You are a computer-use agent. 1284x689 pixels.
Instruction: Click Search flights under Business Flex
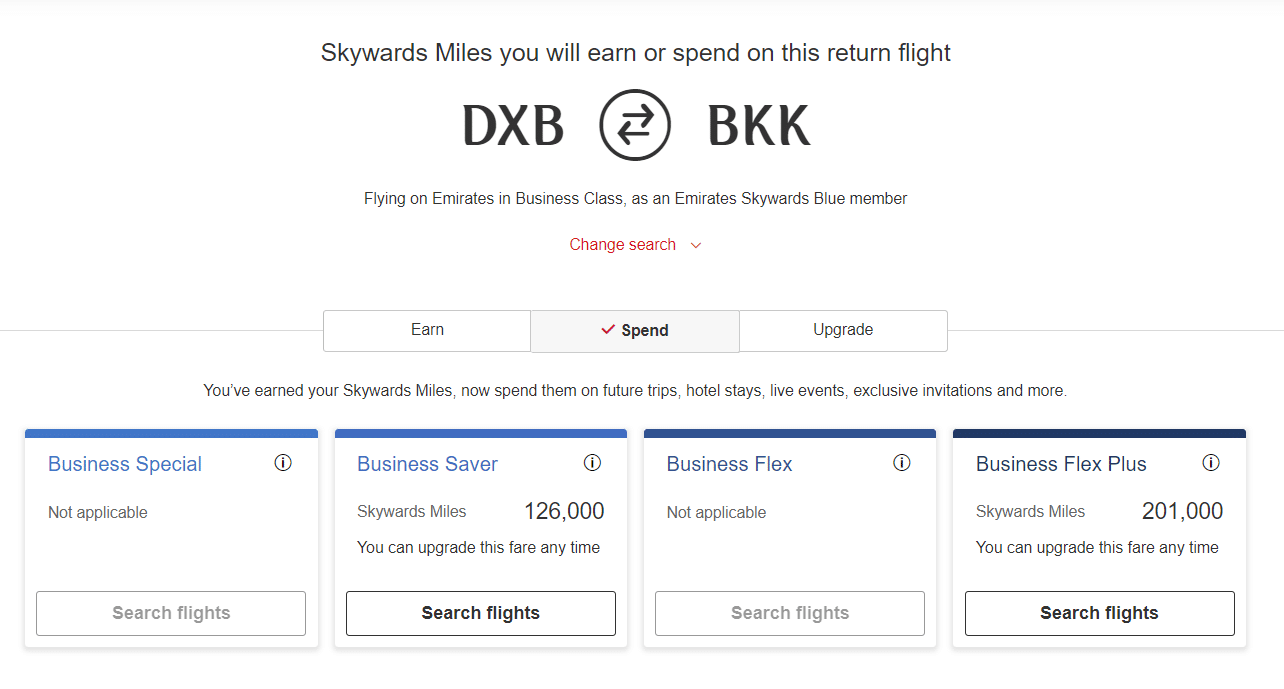point(790,613)
